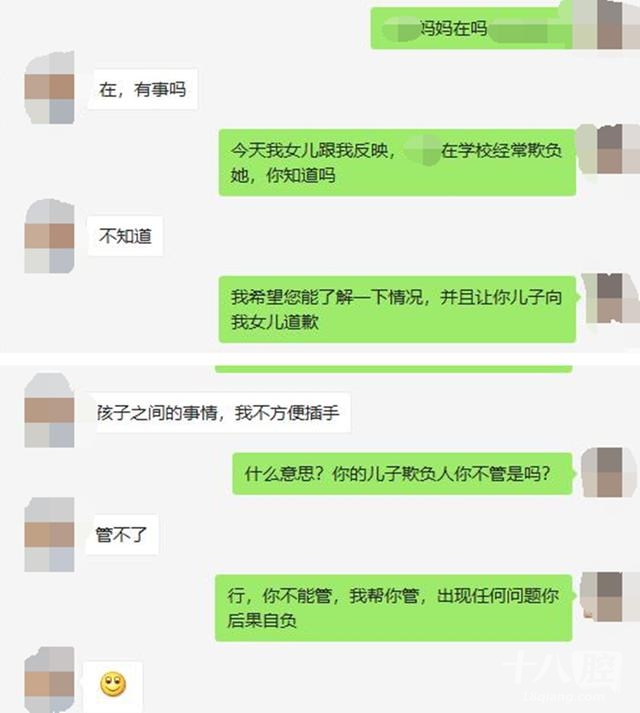
Task: Open avatar beside 在，有事吗 message
Action: point(50,88)
